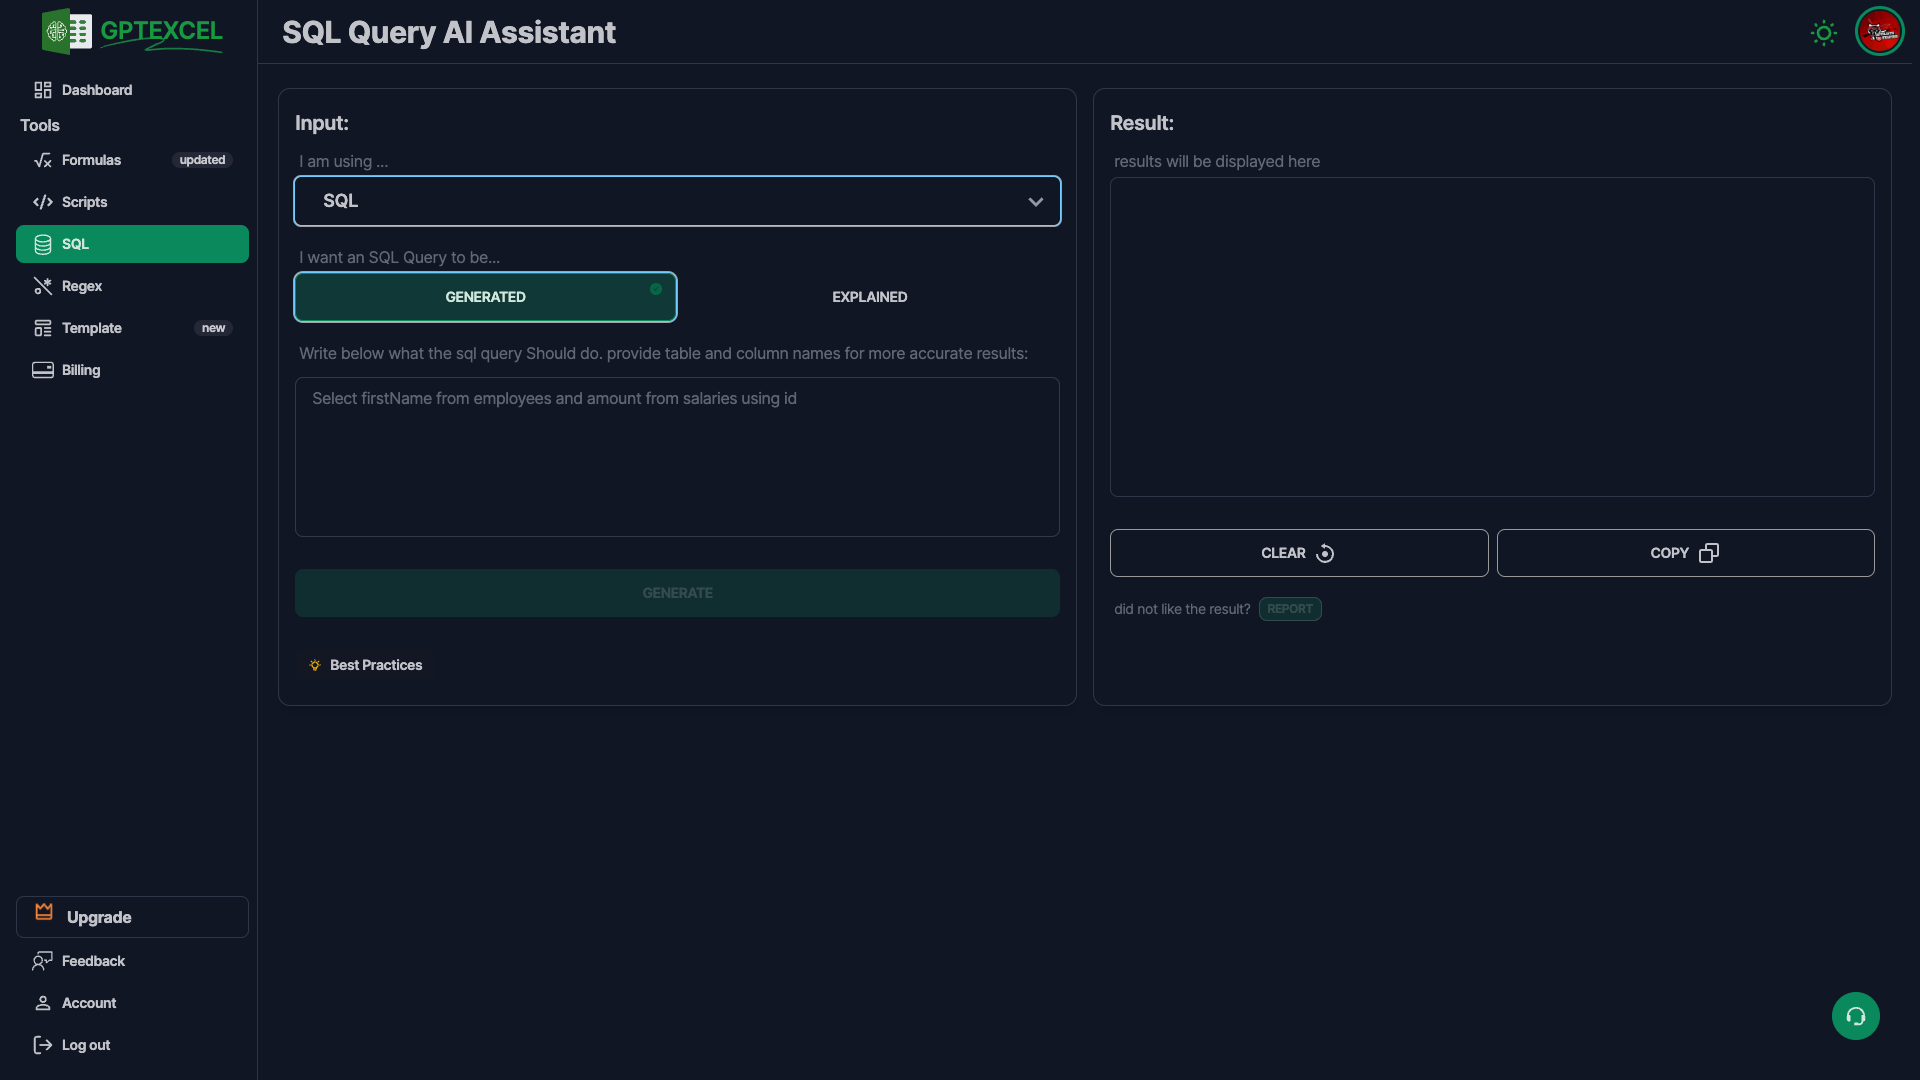This screenshot has height=1080, width=1920.
Task: Click the dropdown chevron arrow
Action: point(1035,202)
